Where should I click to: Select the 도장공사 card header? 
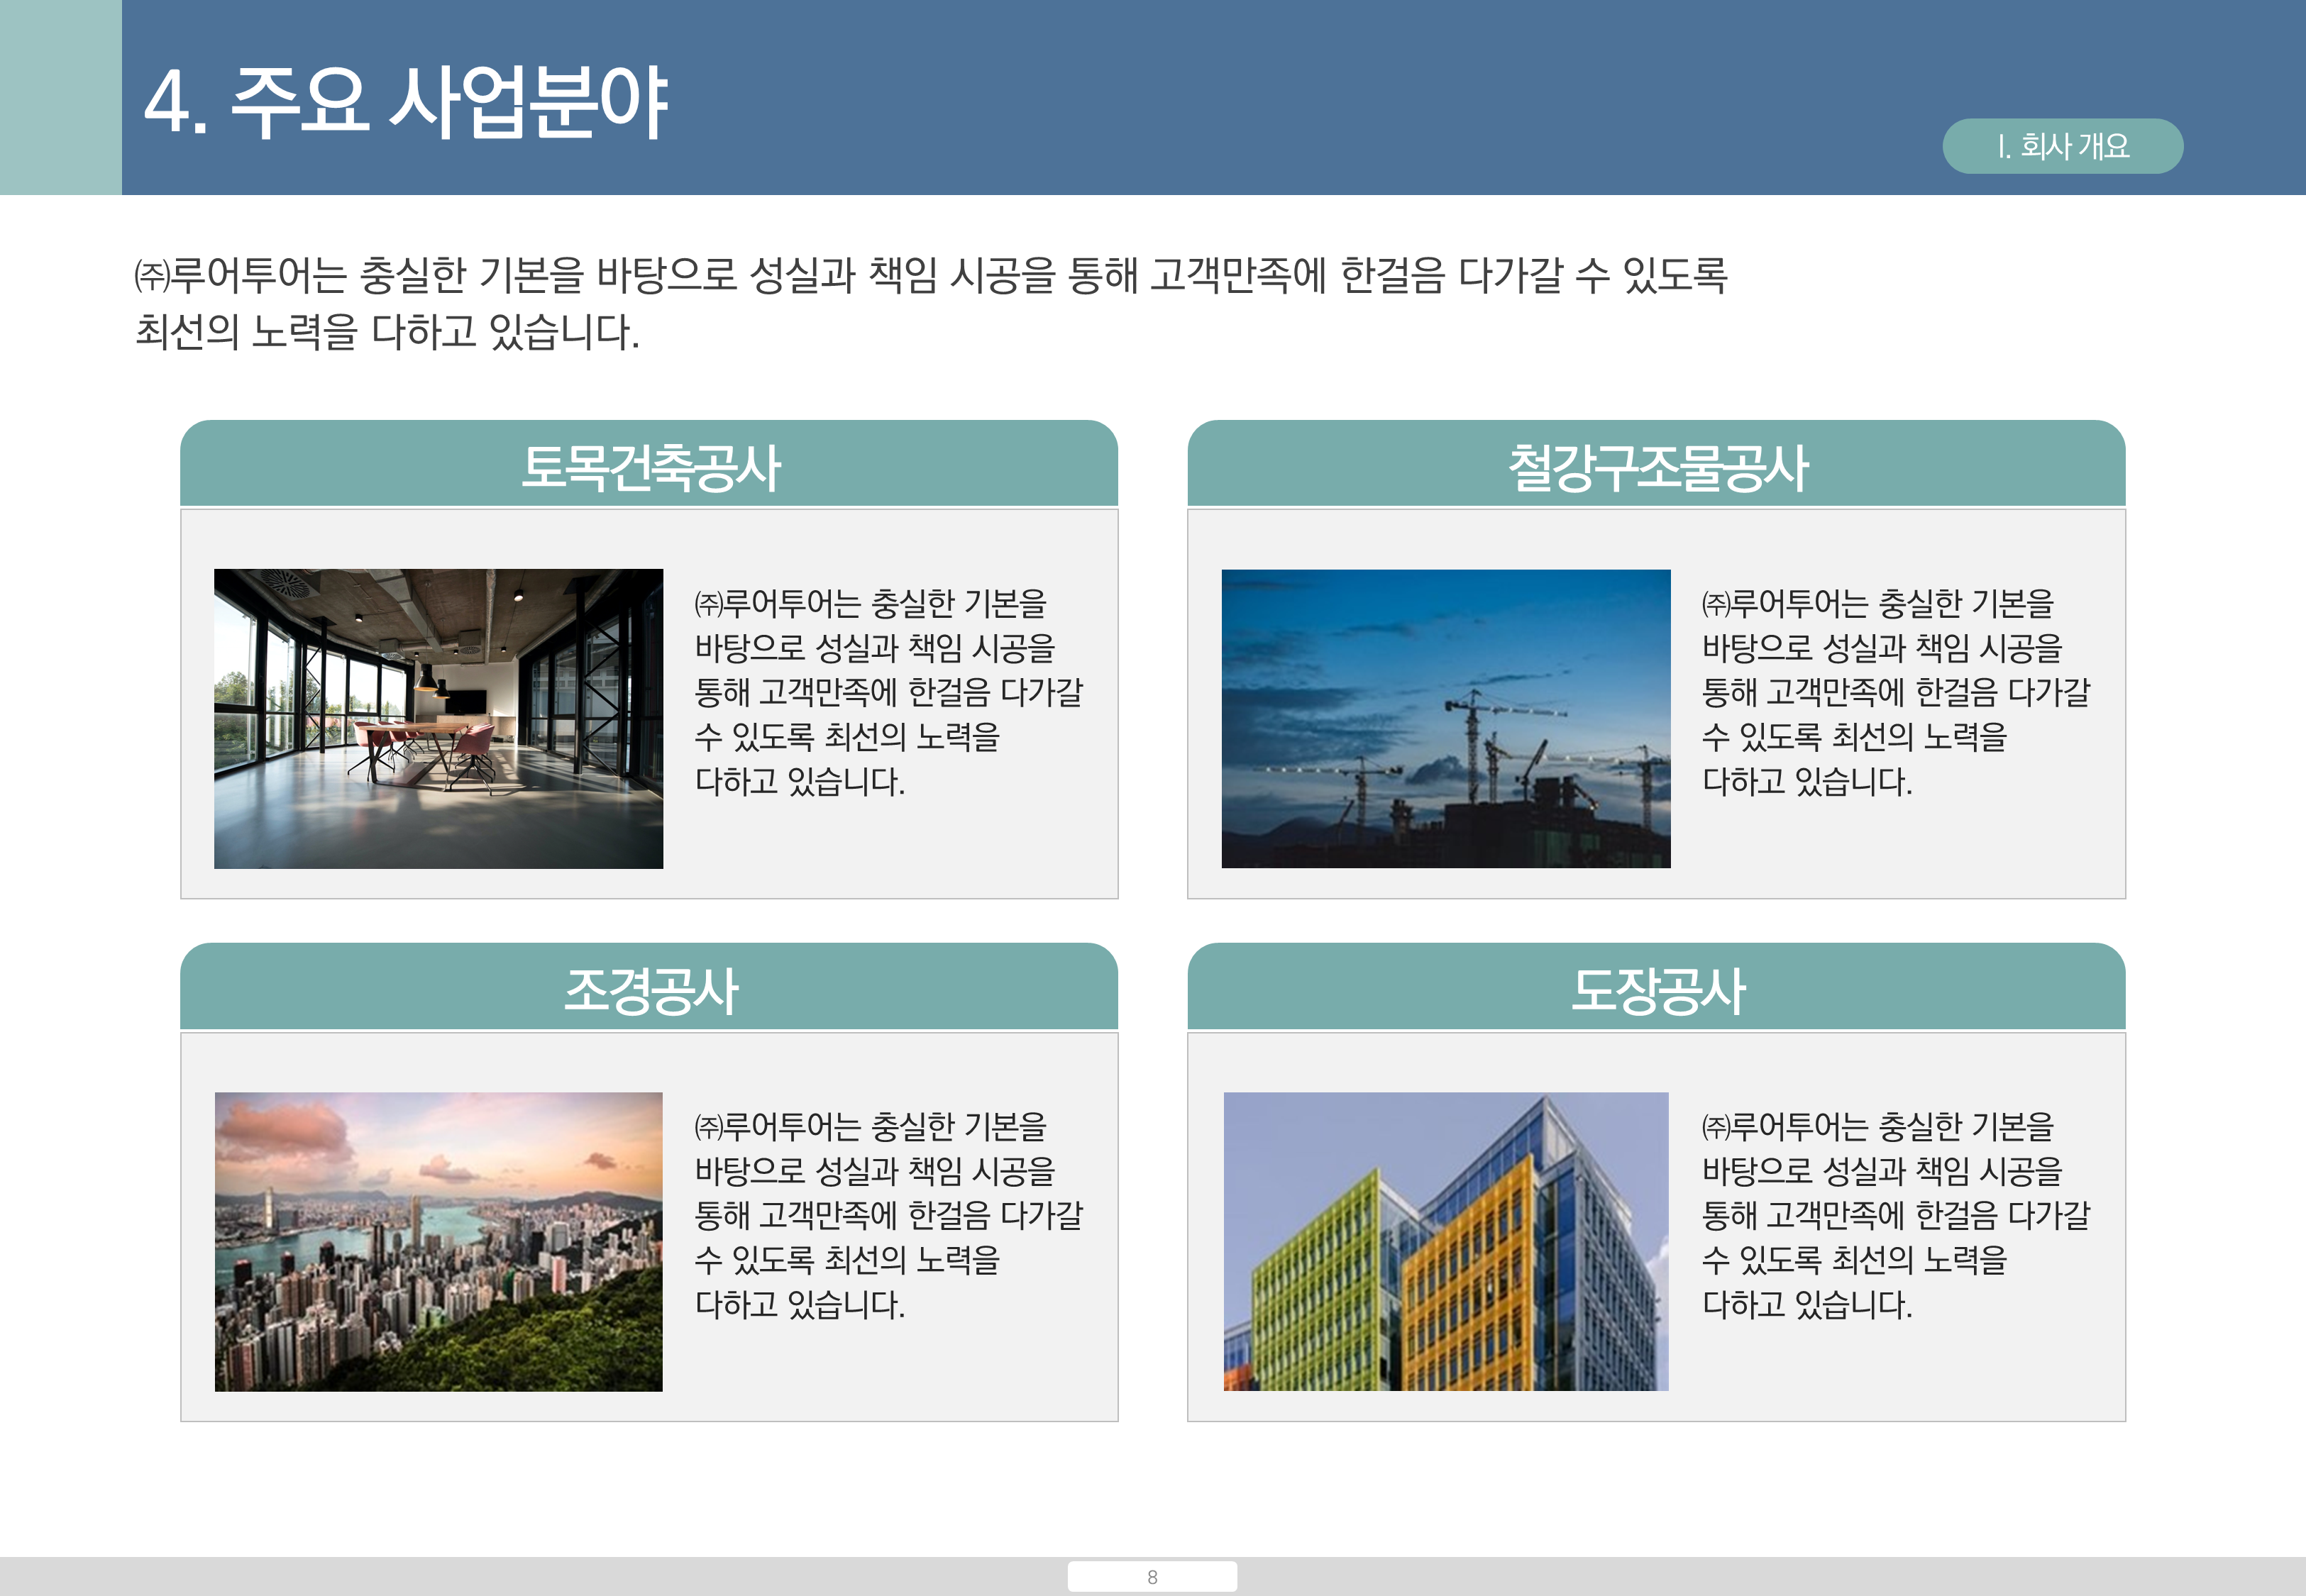(x=1656, y=987)
